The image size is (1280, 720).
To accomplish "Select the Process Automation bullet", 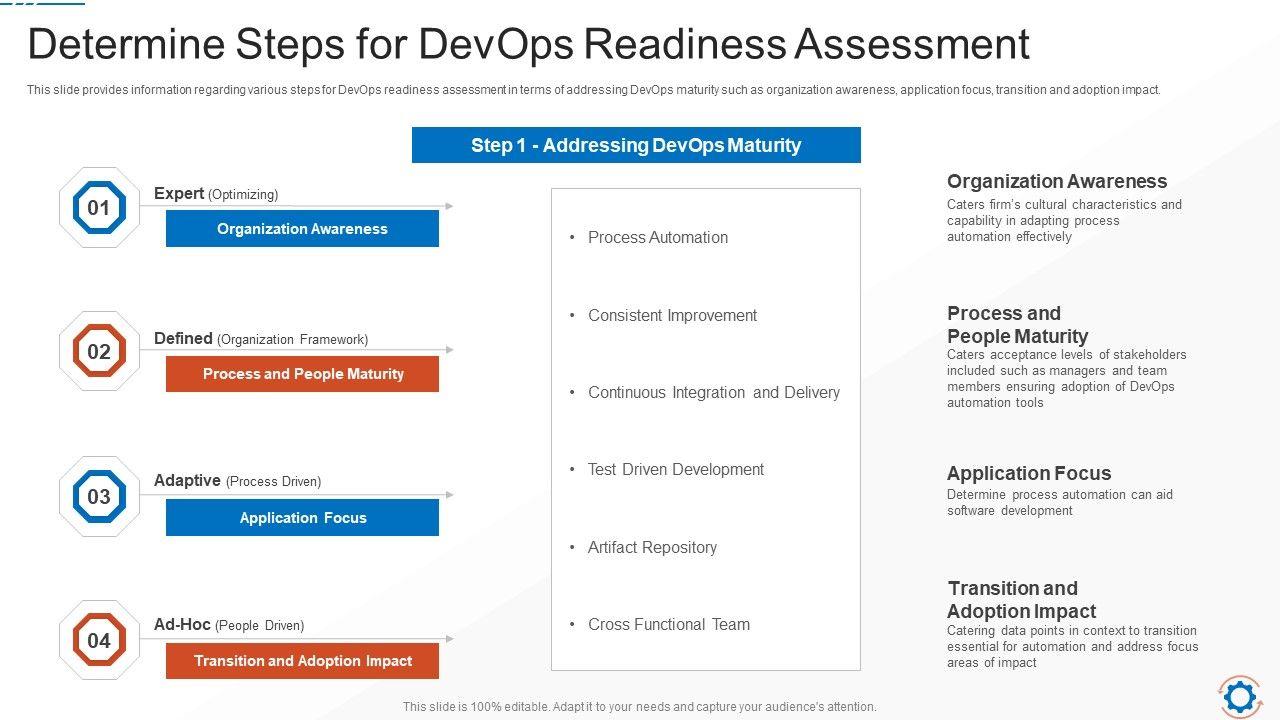I will point(657,237).
